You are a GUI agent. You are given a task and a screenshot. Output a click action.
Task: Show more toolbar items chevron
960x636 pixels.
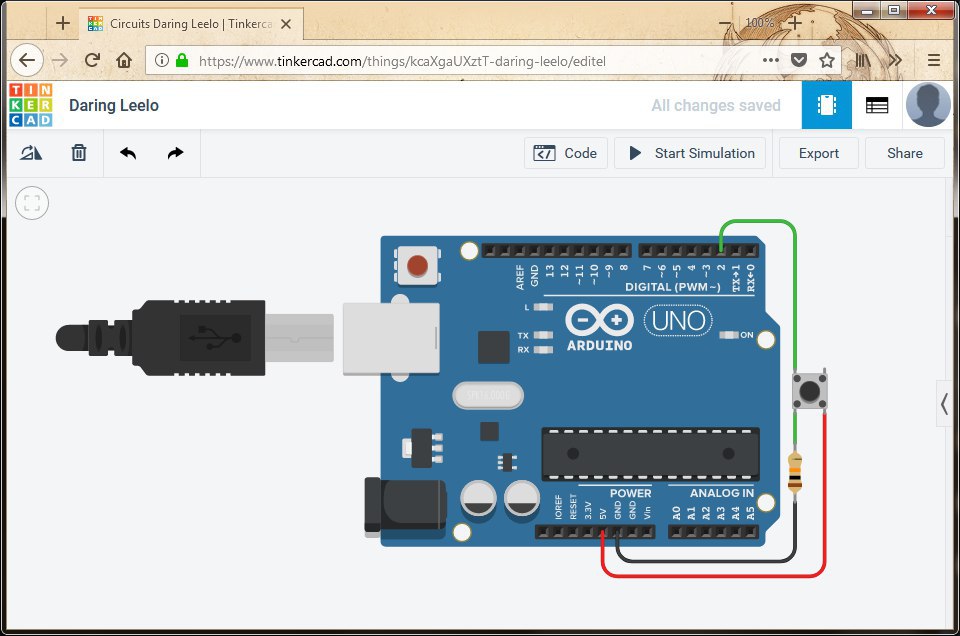click(x=896, y=60)
